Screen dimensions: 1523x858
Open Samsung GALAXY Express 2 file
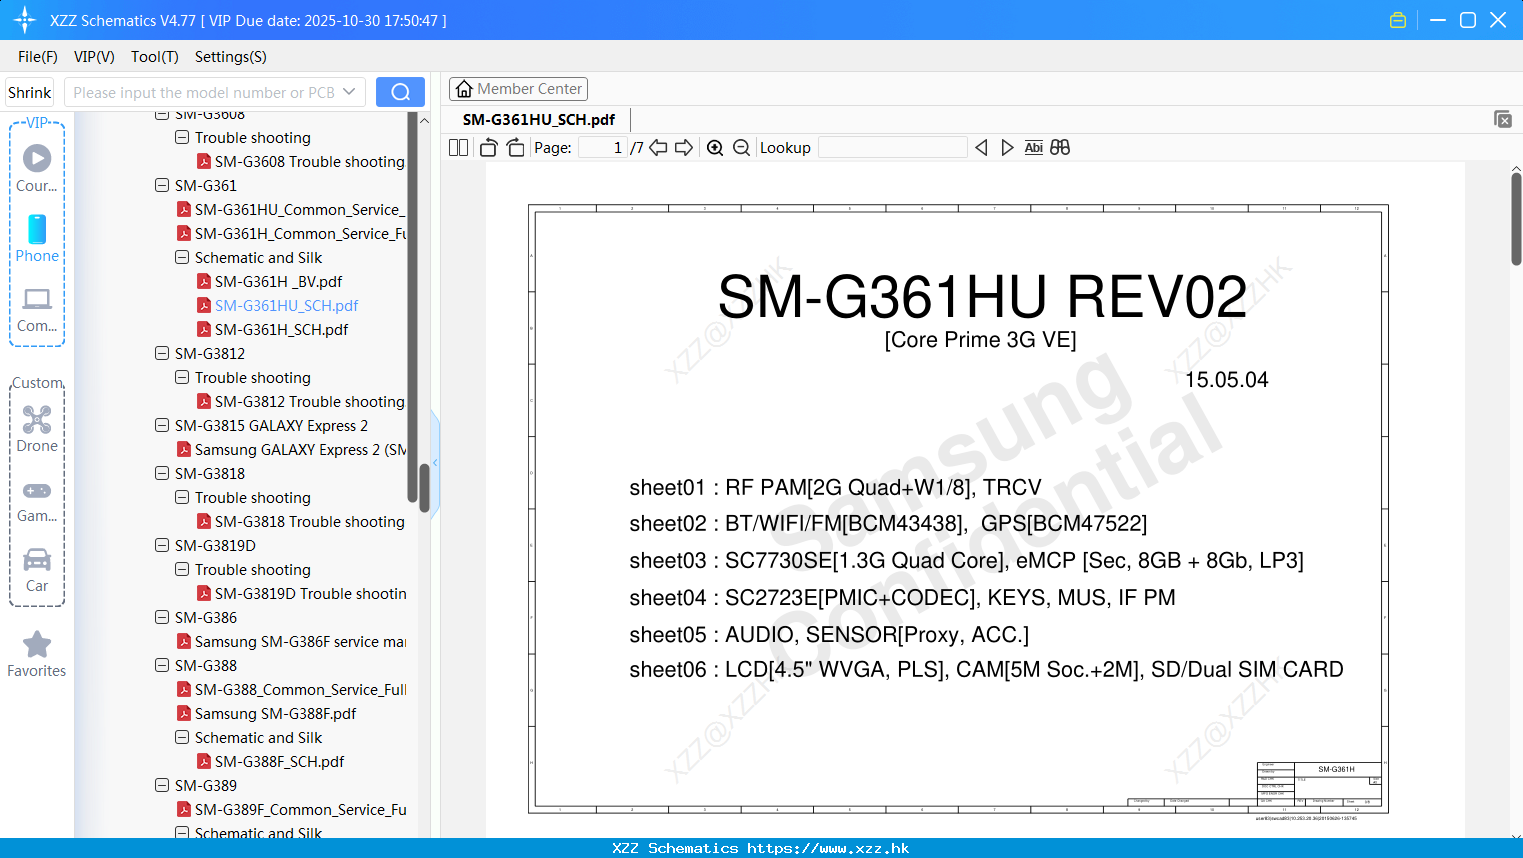(291, 449)
